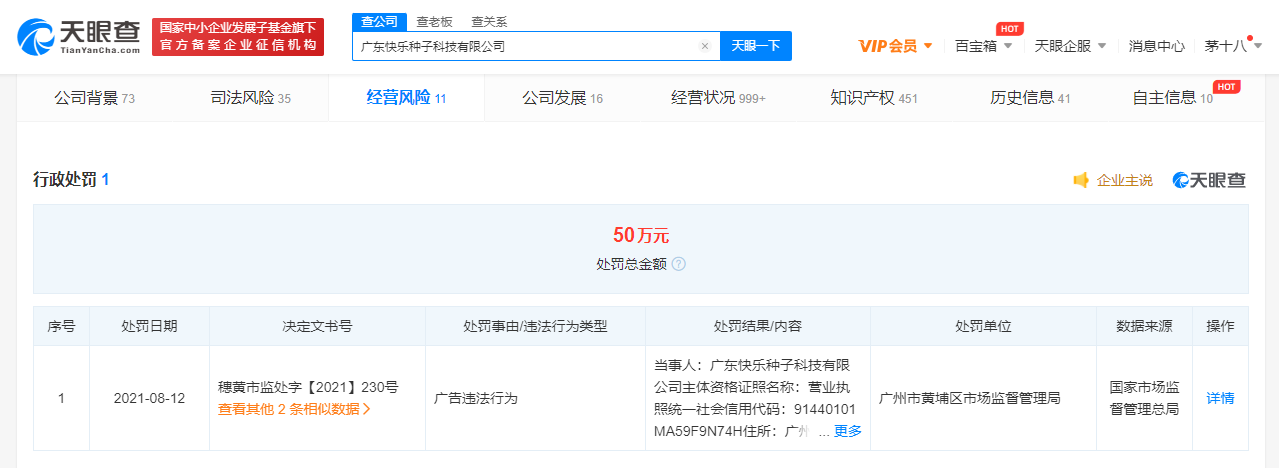Click the 天眼一下 search button
Viewport: 1279px width, 468px height.
pos(756,46)
